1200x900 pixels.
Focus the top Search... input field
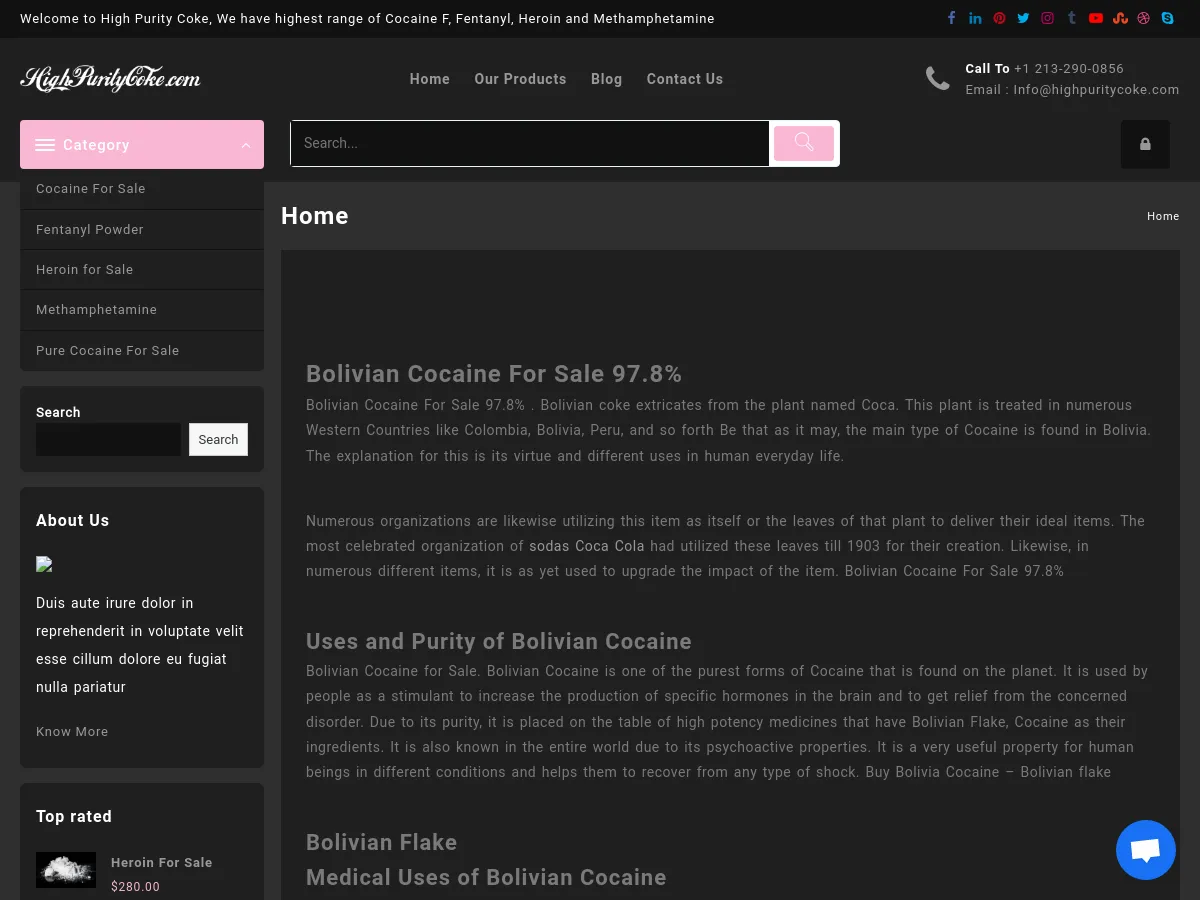pyautogui.click(x=529, y=143)
